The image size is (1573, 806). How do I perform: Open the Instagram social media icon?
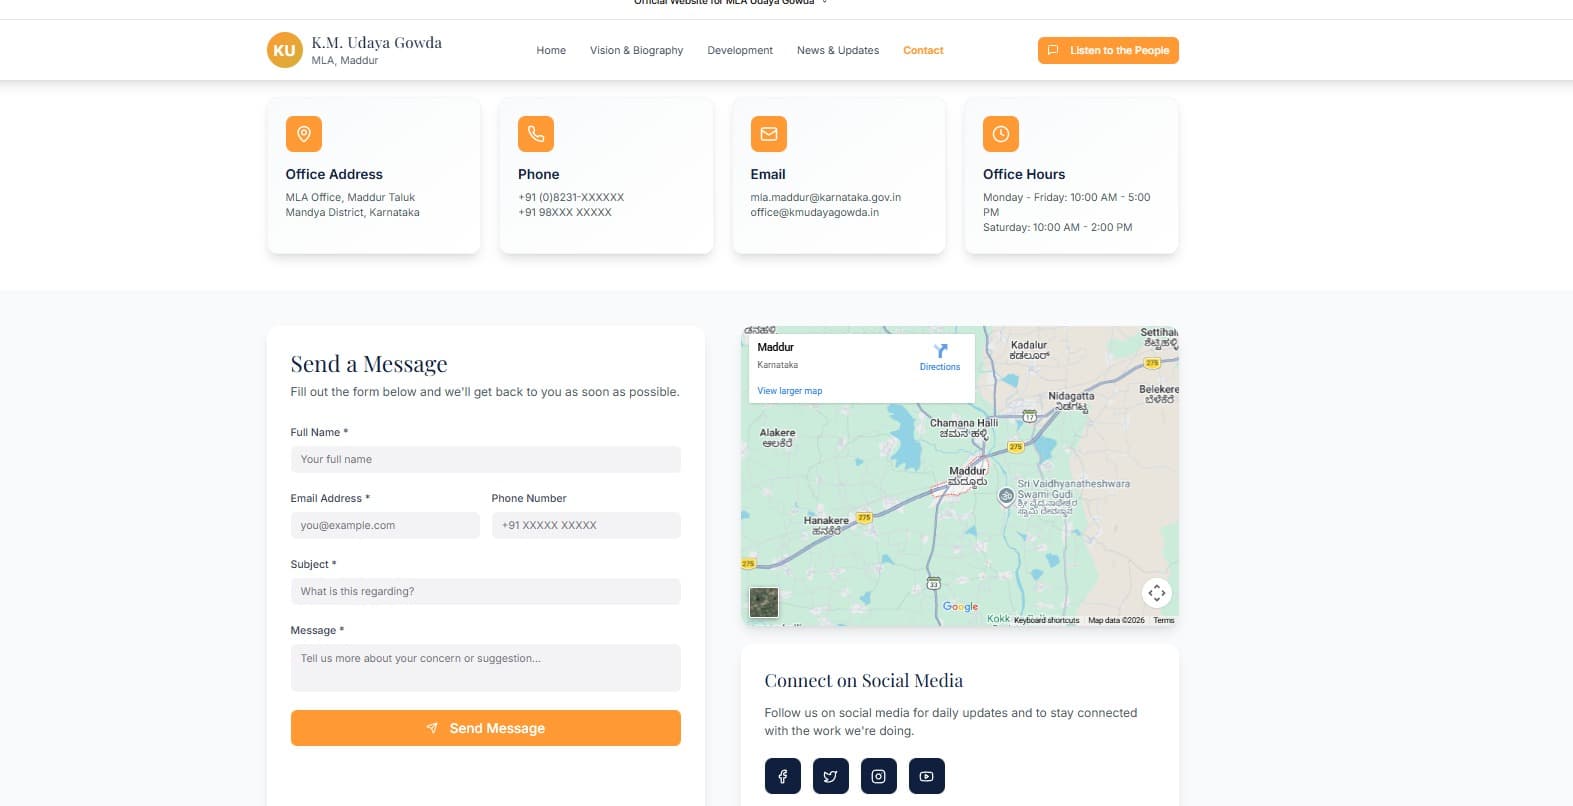(879, 776)
